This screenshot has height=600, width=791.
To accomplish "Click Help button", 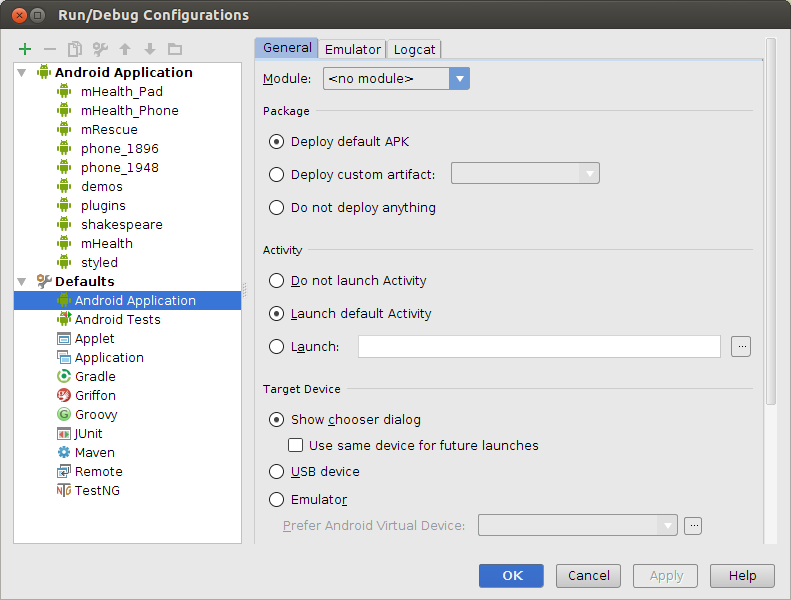I will 742,576.
